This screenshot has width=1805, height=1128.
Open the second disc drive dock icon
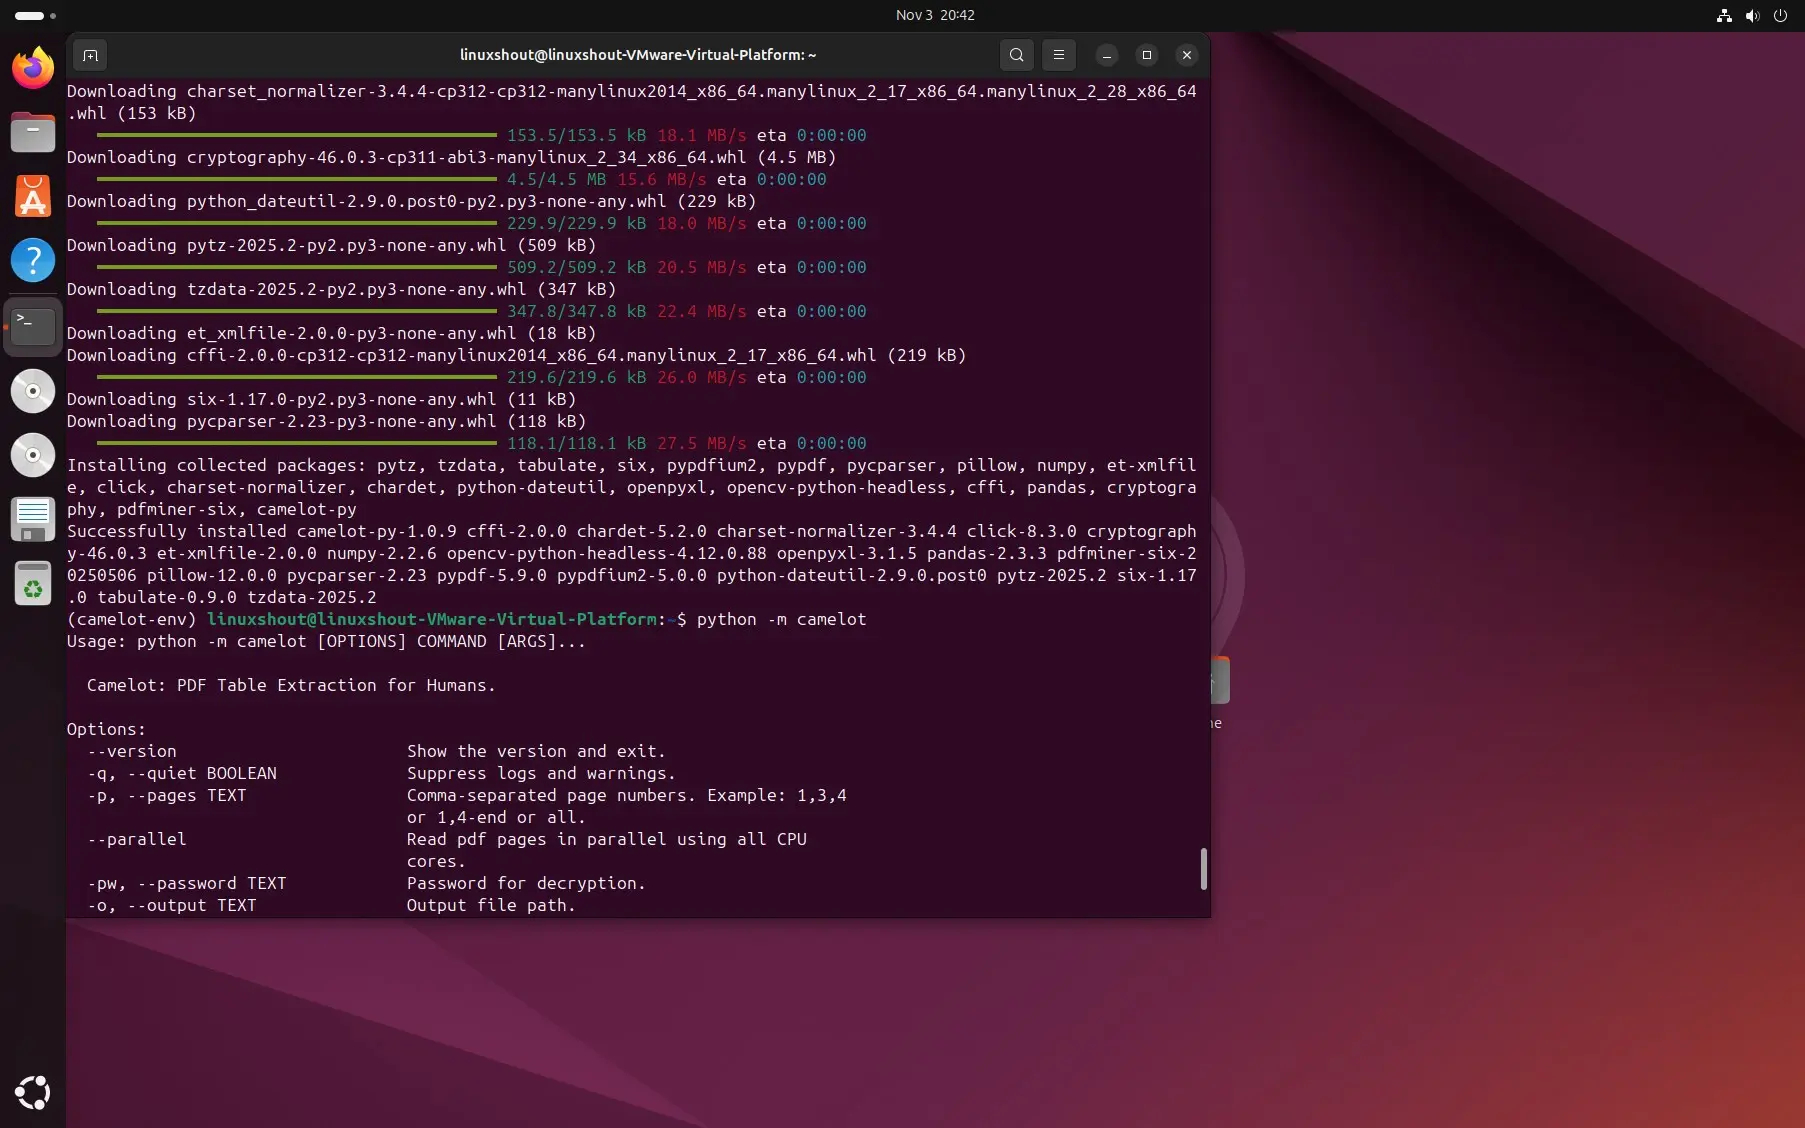[x=33, y=455]
